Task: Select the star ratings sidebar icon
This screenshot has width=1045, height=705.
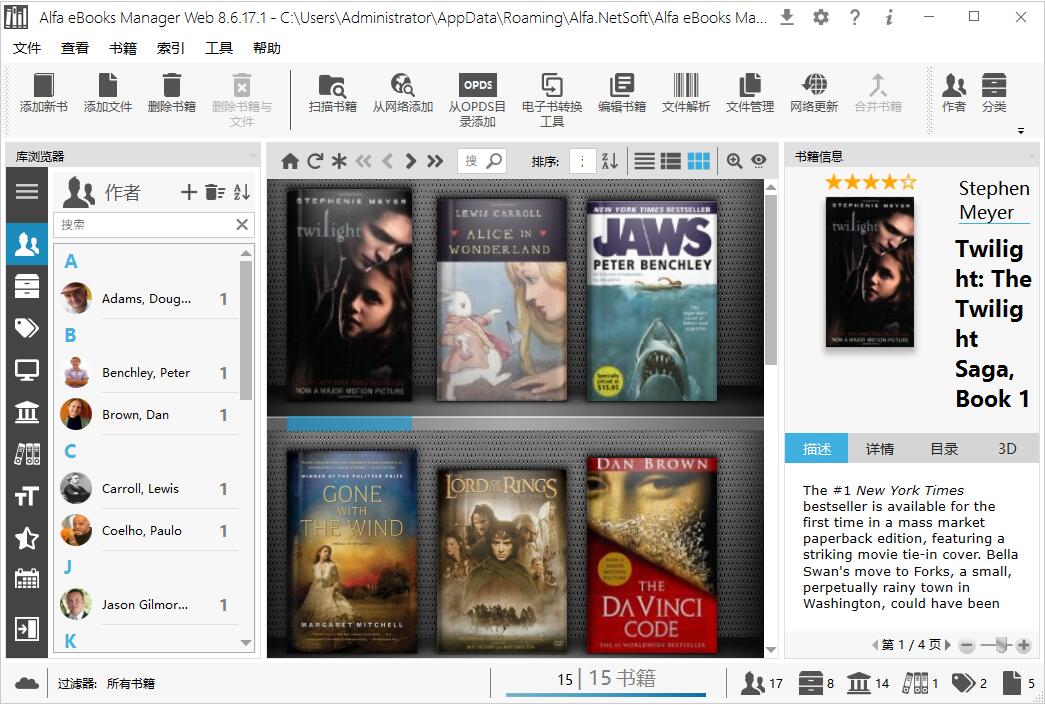Action: [27, 537]
